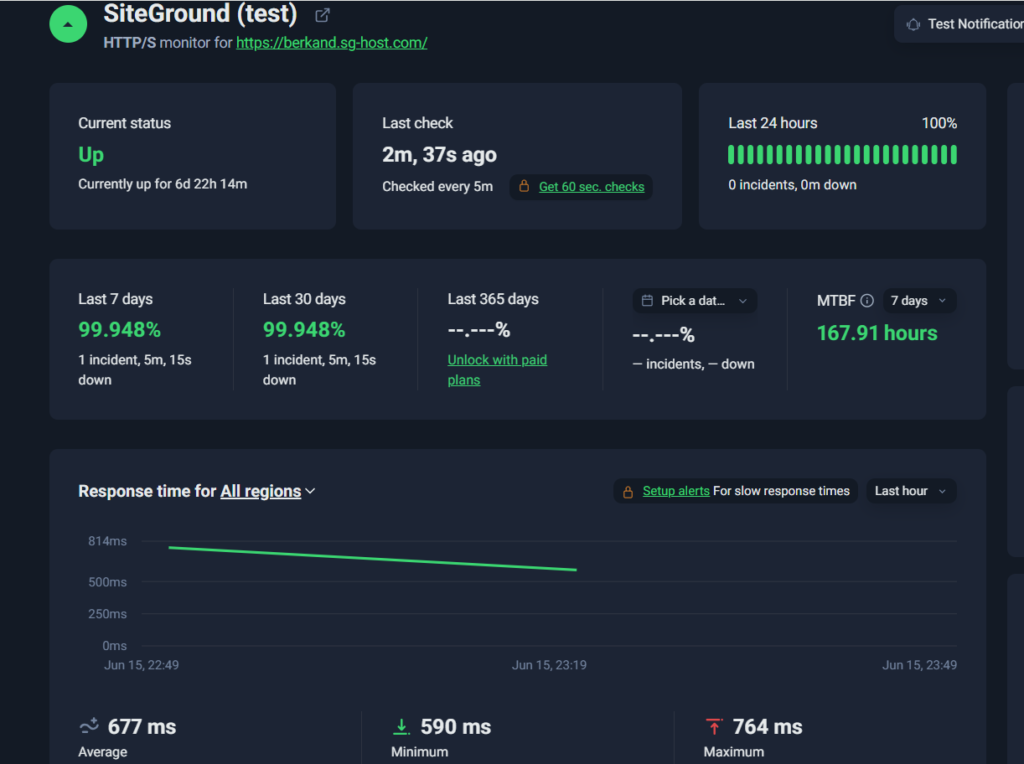Click the 814ms axis label
This screenshot has width=1024, height=764.
pos(108,541)
